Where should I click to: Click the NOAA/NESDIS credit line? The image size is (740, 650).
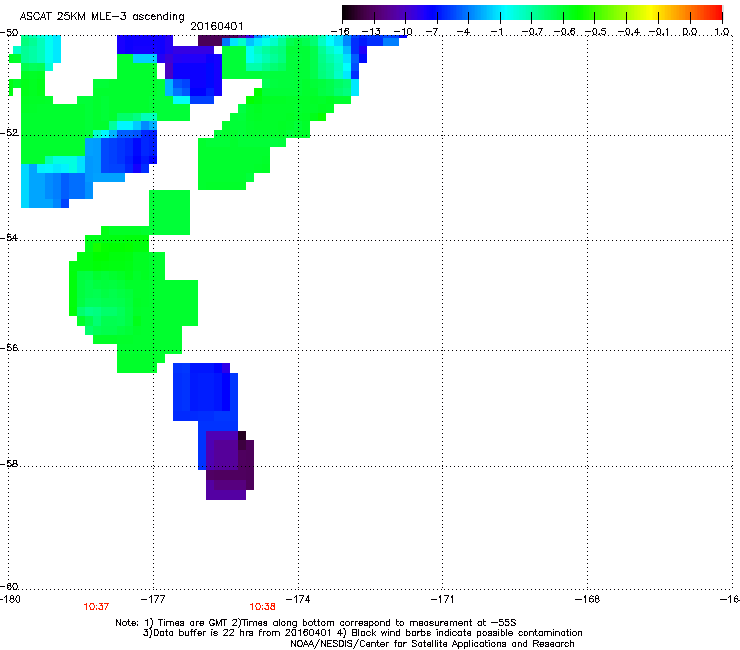(x=432, y=644)
